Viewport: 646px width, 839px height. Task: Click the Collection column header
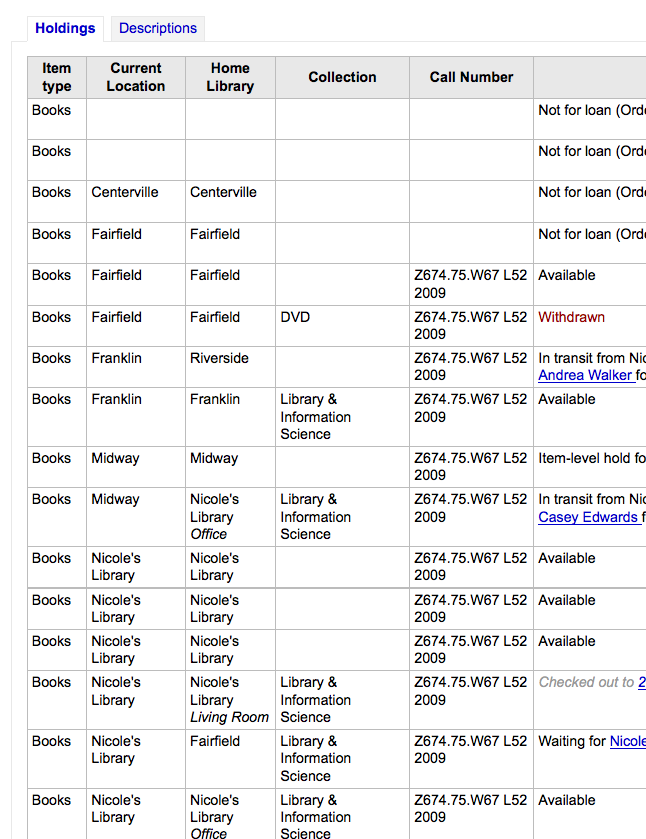tap(342, 77)
